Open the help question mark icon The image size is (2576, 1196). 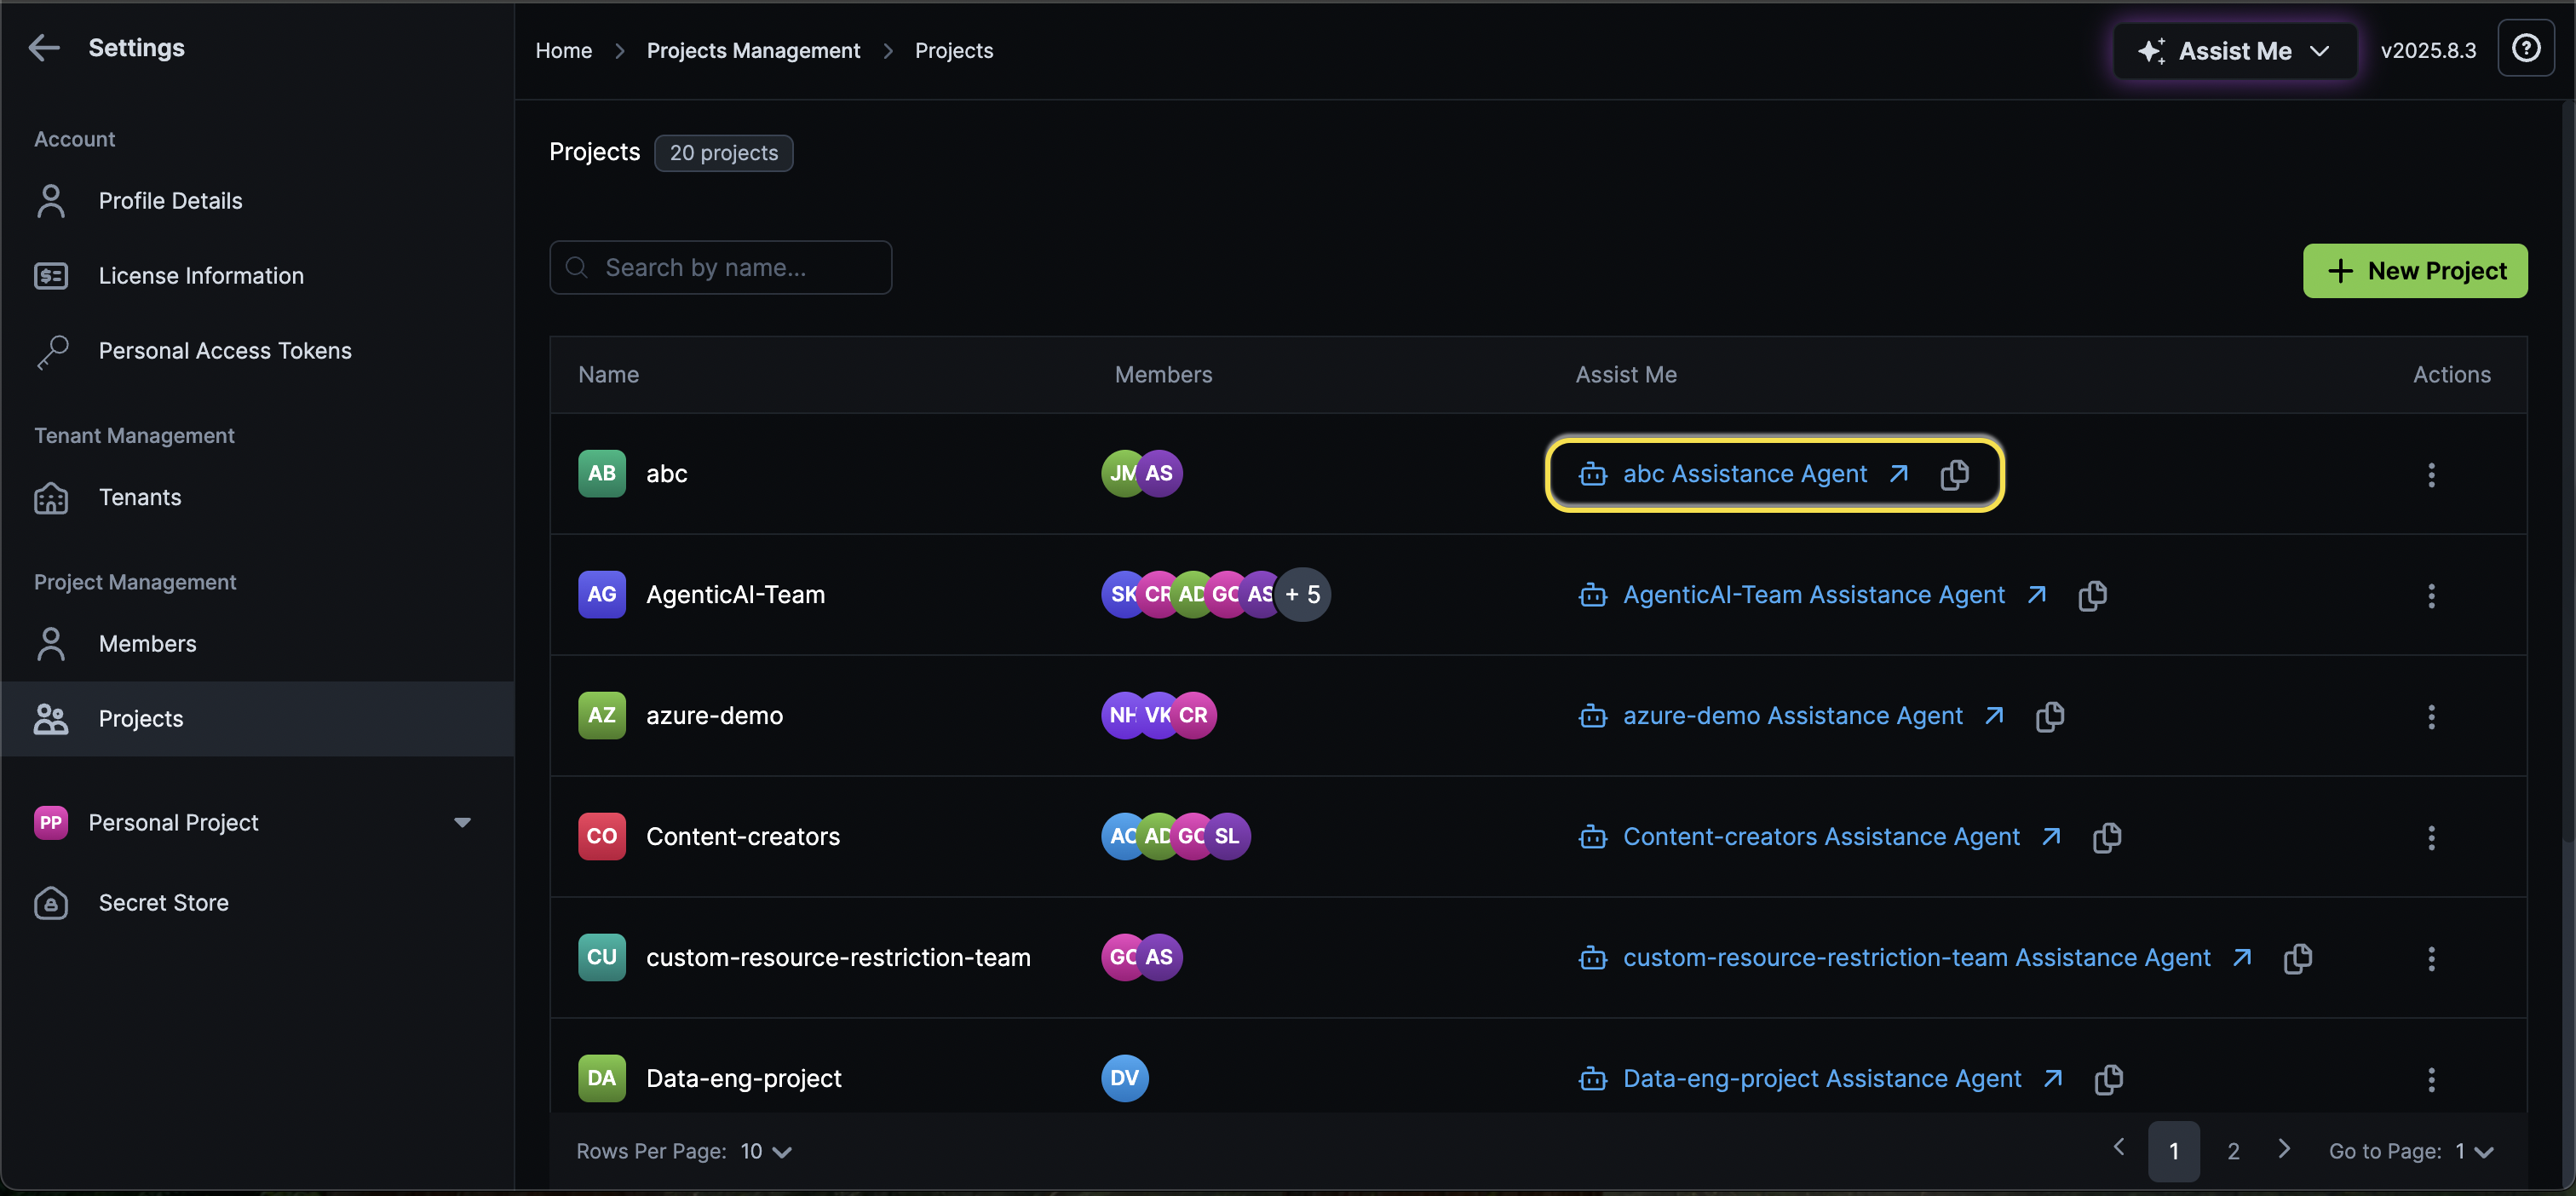[x=2525, y=48]
